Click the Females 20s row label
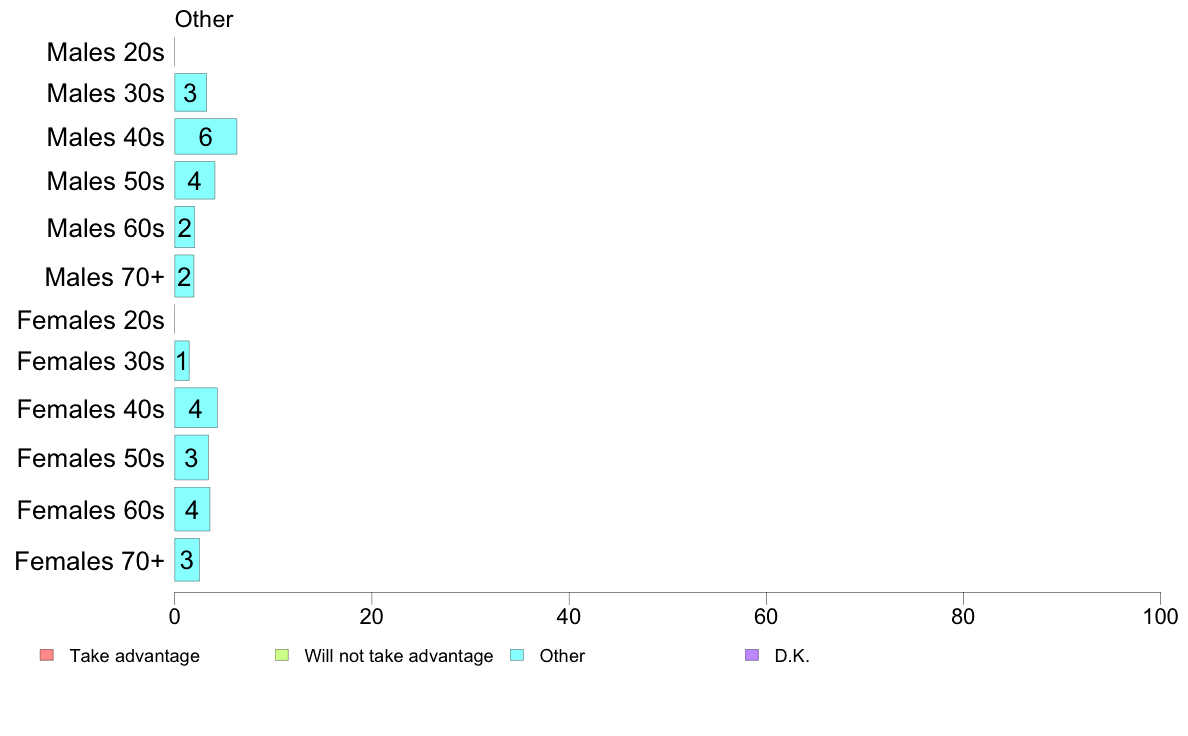Screen dimensions: 1188x736 click(90, 321)
